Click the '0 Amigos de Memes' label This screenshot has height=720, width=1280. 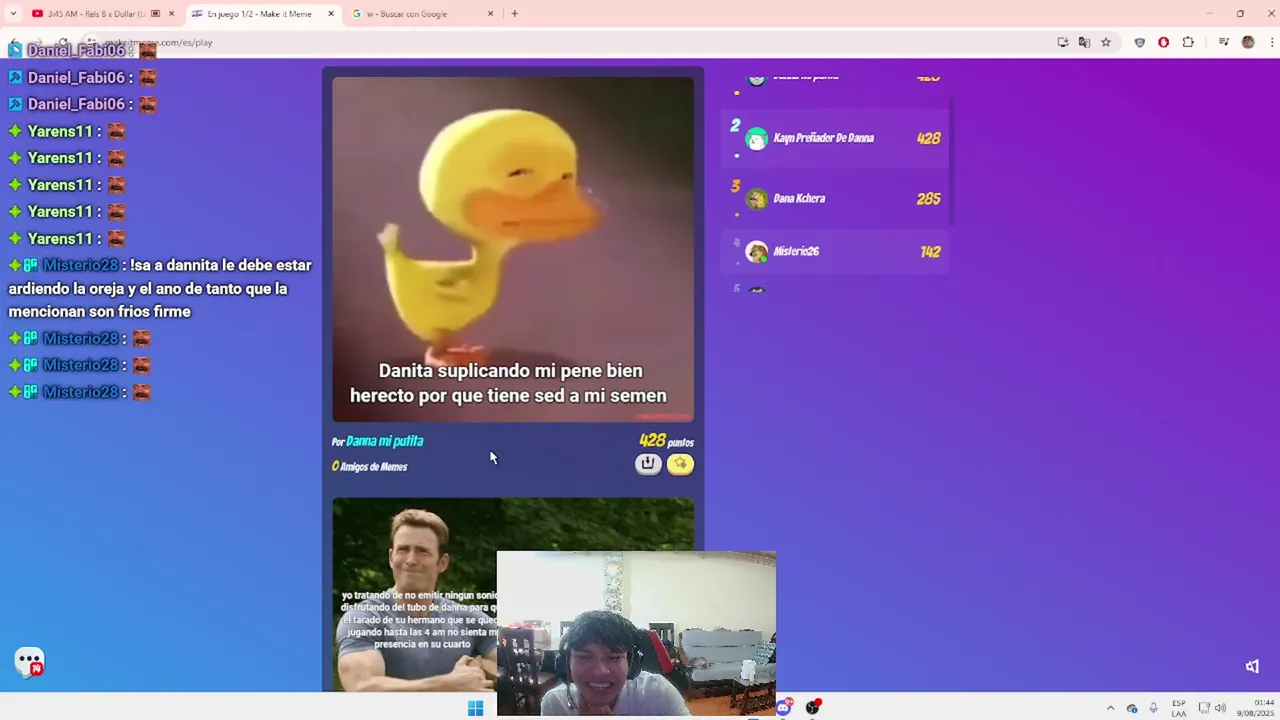[369, 466]
